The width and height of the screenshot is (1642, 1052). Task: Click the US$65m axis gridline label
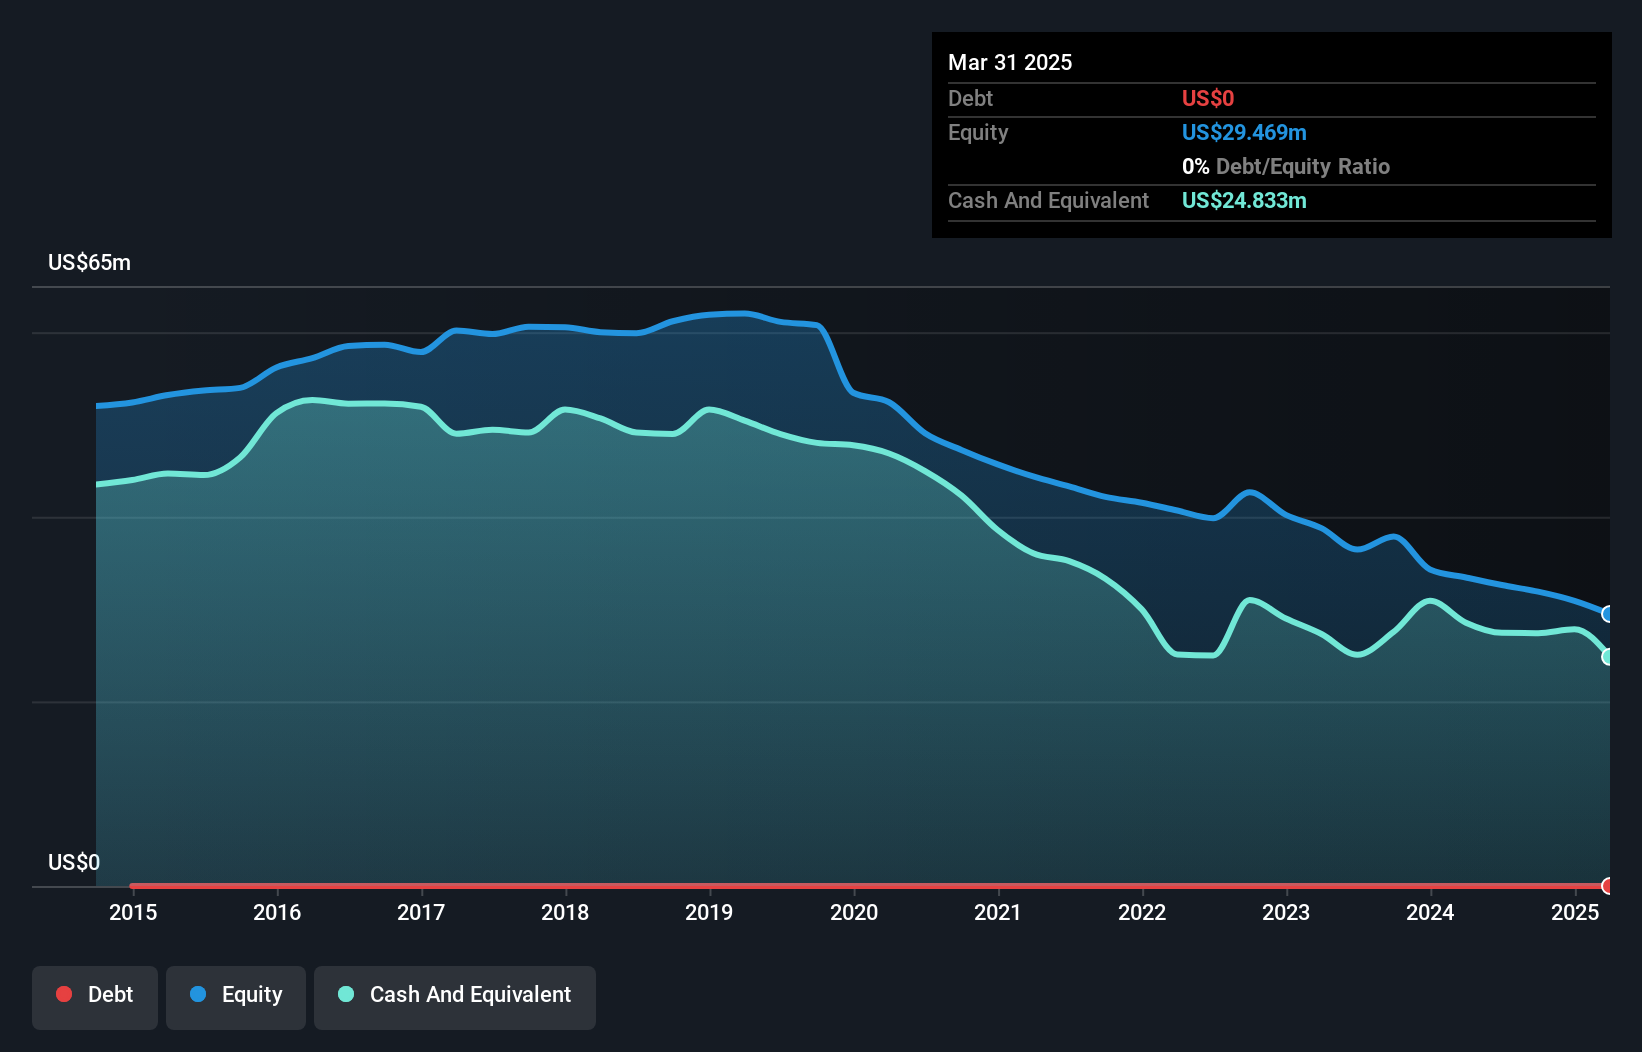[x=89, y=262]
